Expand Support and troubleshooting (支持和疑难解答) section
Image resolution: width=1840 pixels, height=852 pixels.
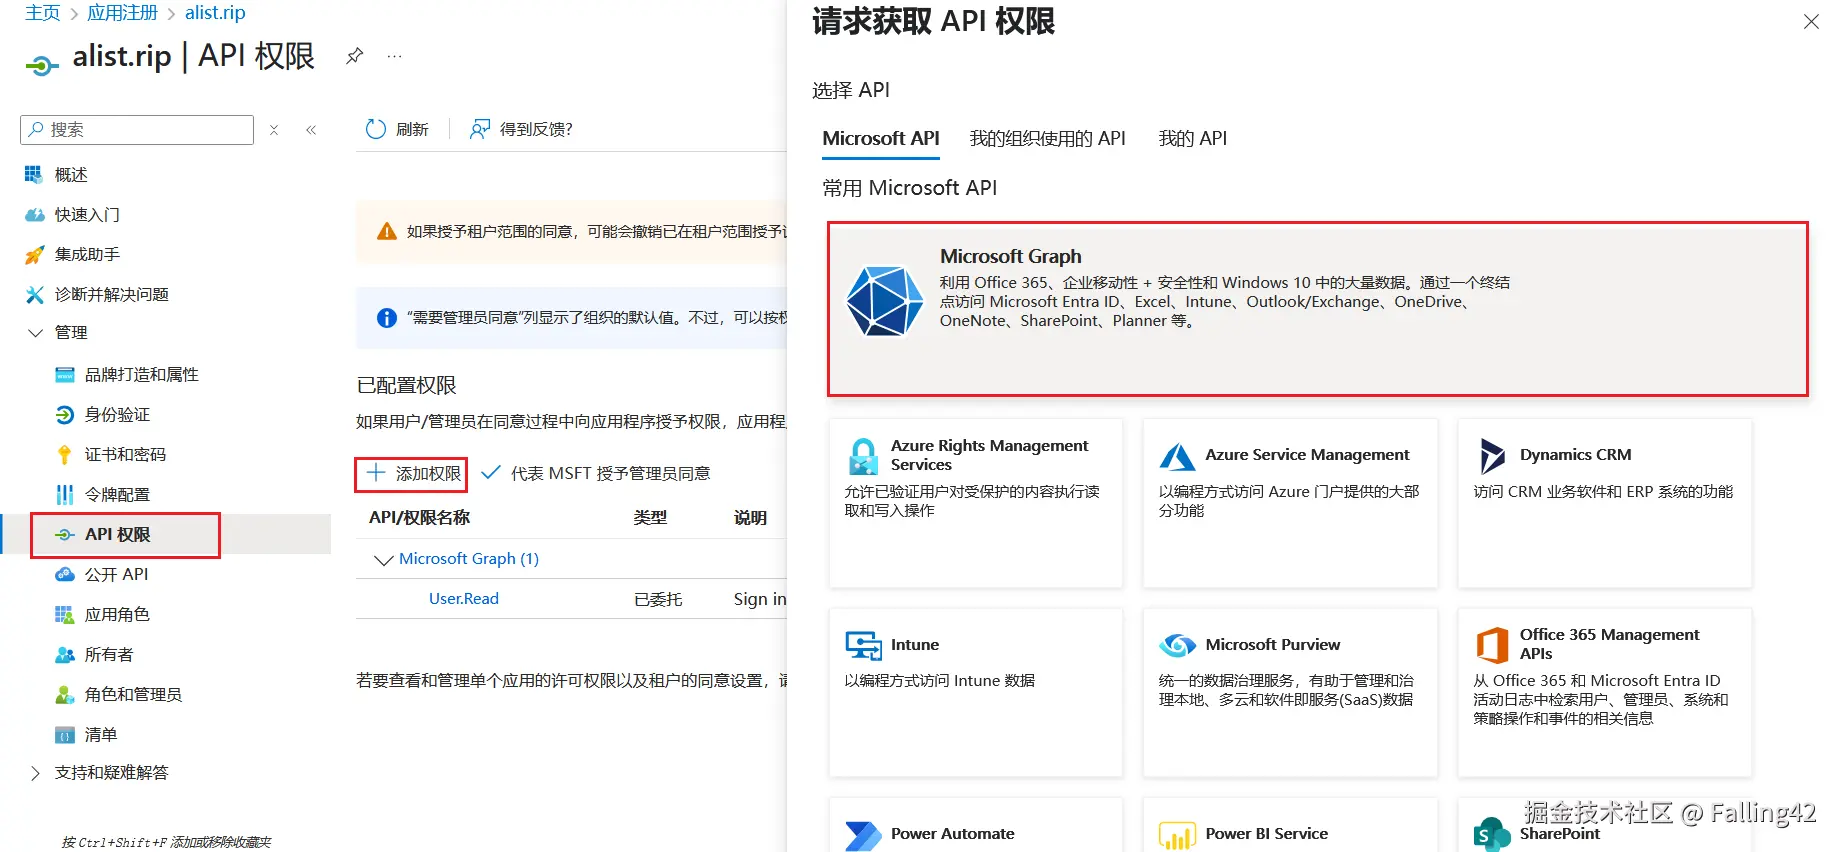coord(35,773)
